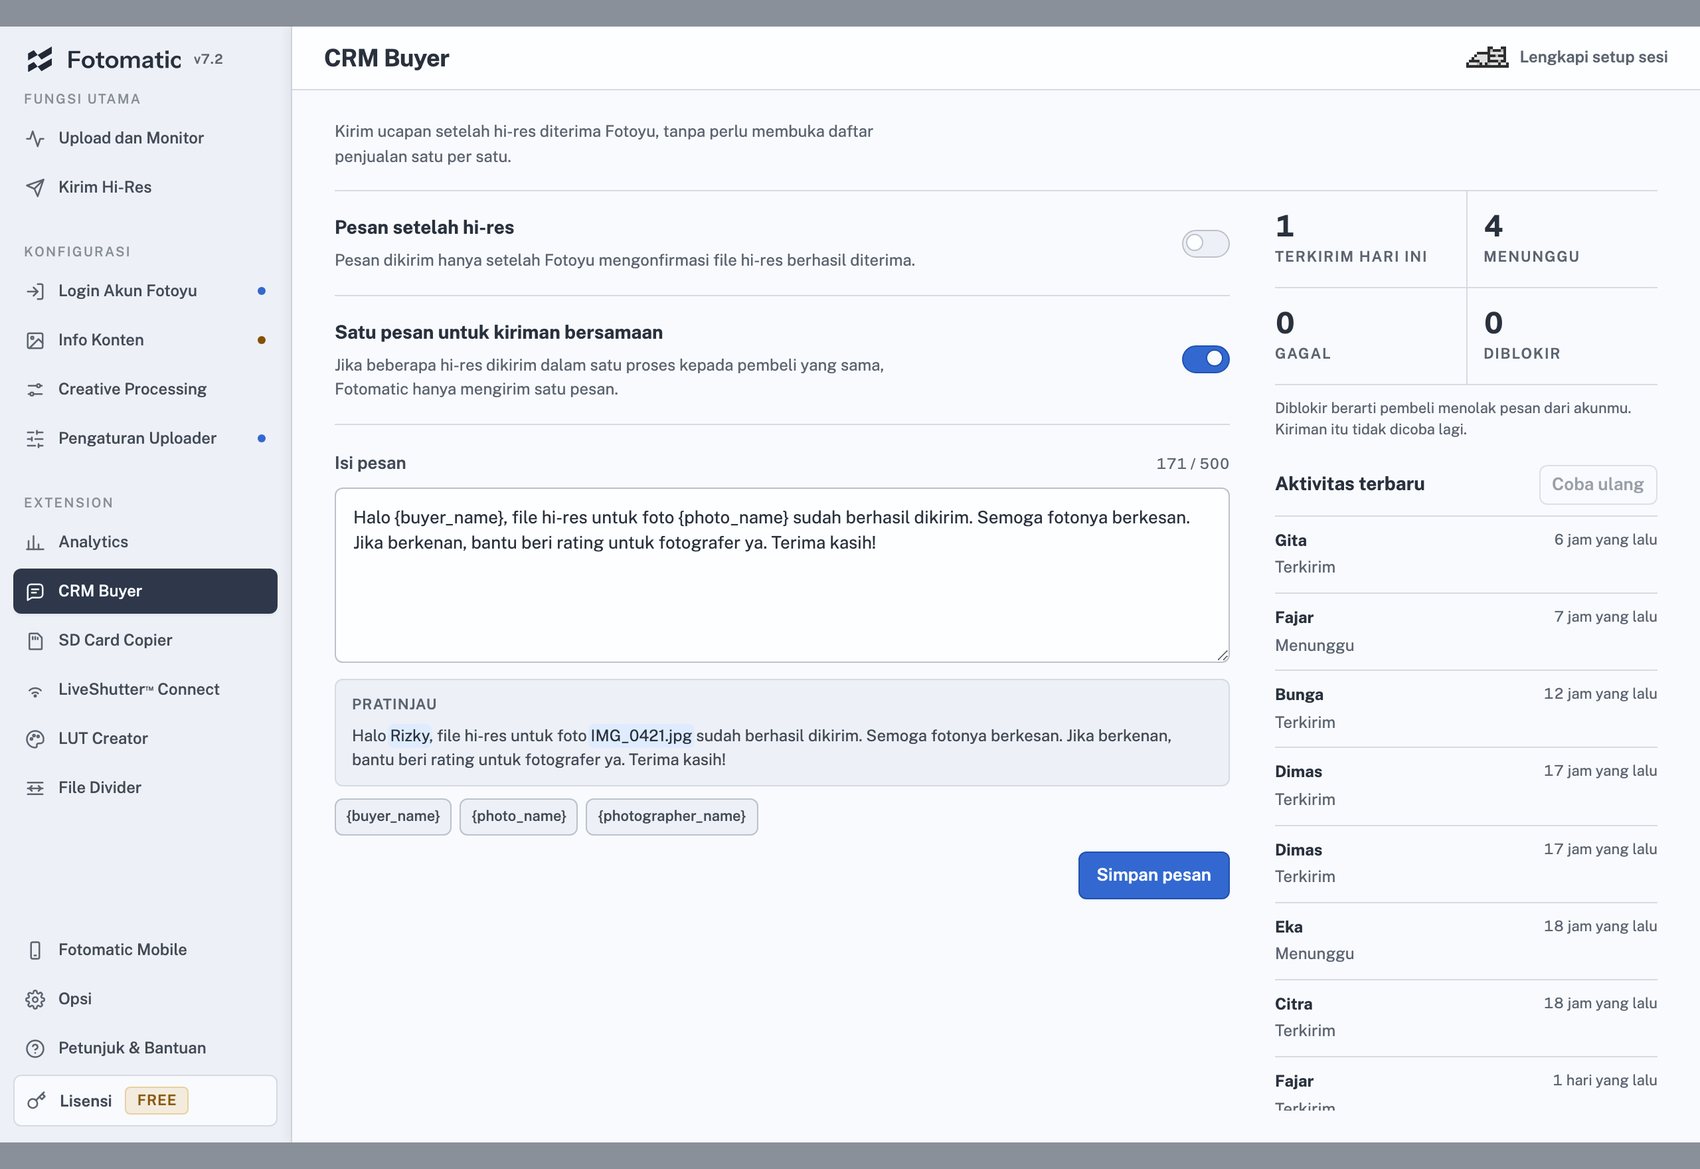Click the Fotomatic logo icon
The width and height of the screenshot is (1700, 1169).
[39, 60]
